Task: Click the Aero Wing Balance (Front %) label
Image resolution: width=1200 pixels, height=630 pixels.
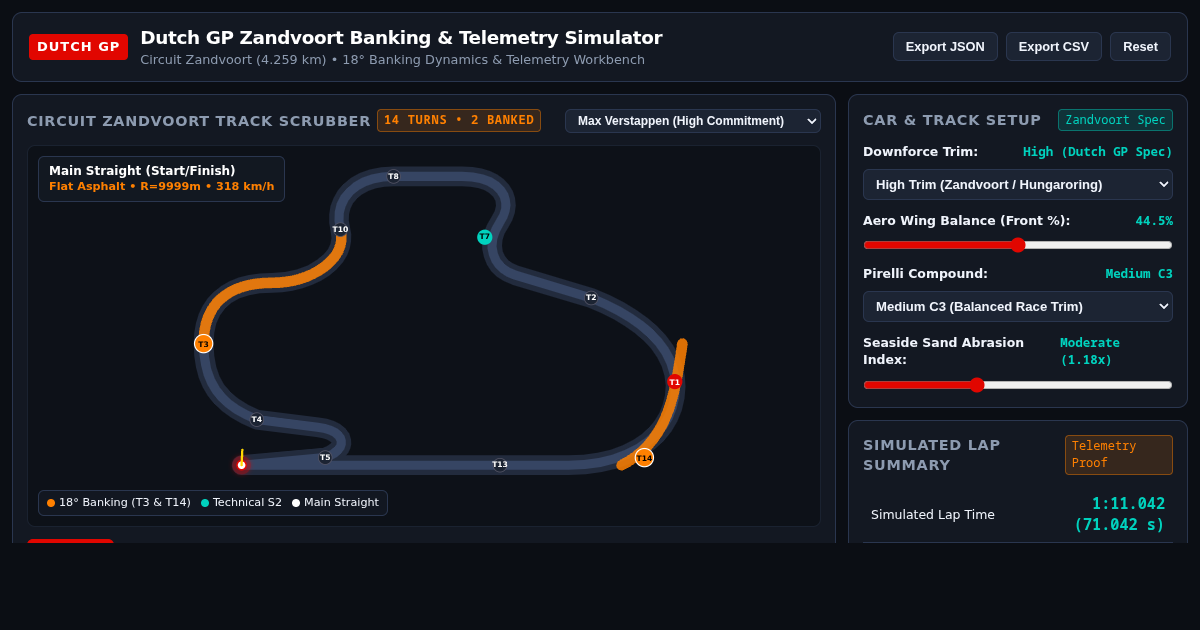Action: pos(966,221)
